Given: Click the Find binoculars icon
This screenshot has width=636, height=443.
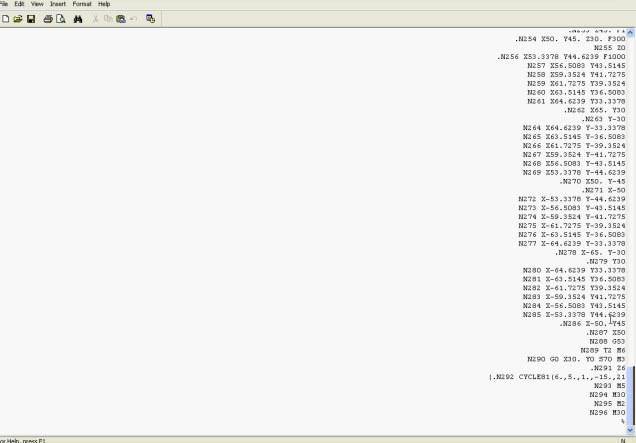Looking at the screenshot, I should coord(78,19).
